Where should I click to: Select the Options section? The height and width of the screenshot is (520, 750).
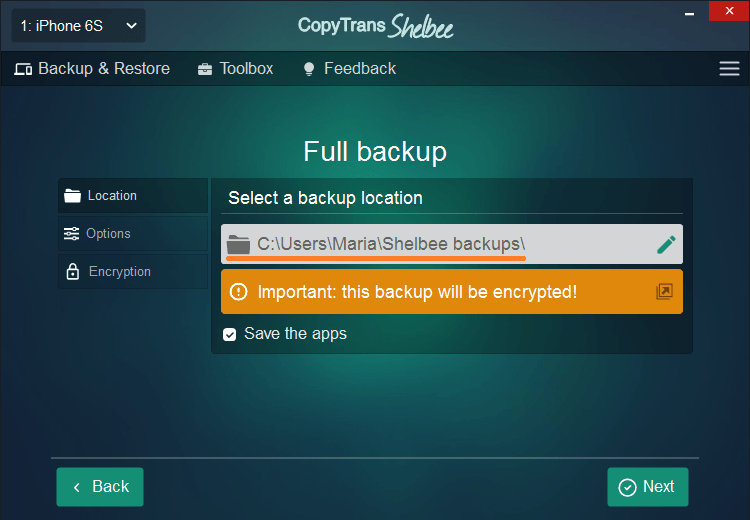point(133,233)
